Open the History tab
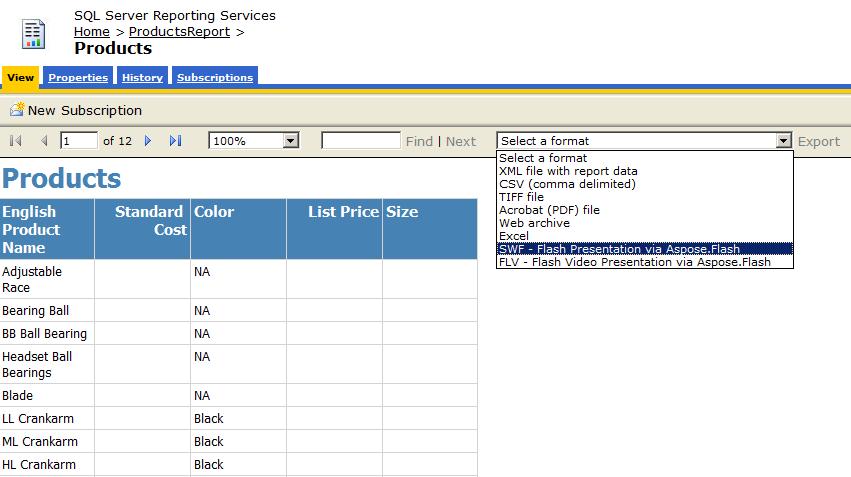The image size is (851, 477). pyautogui.click(x=142, y=77)
